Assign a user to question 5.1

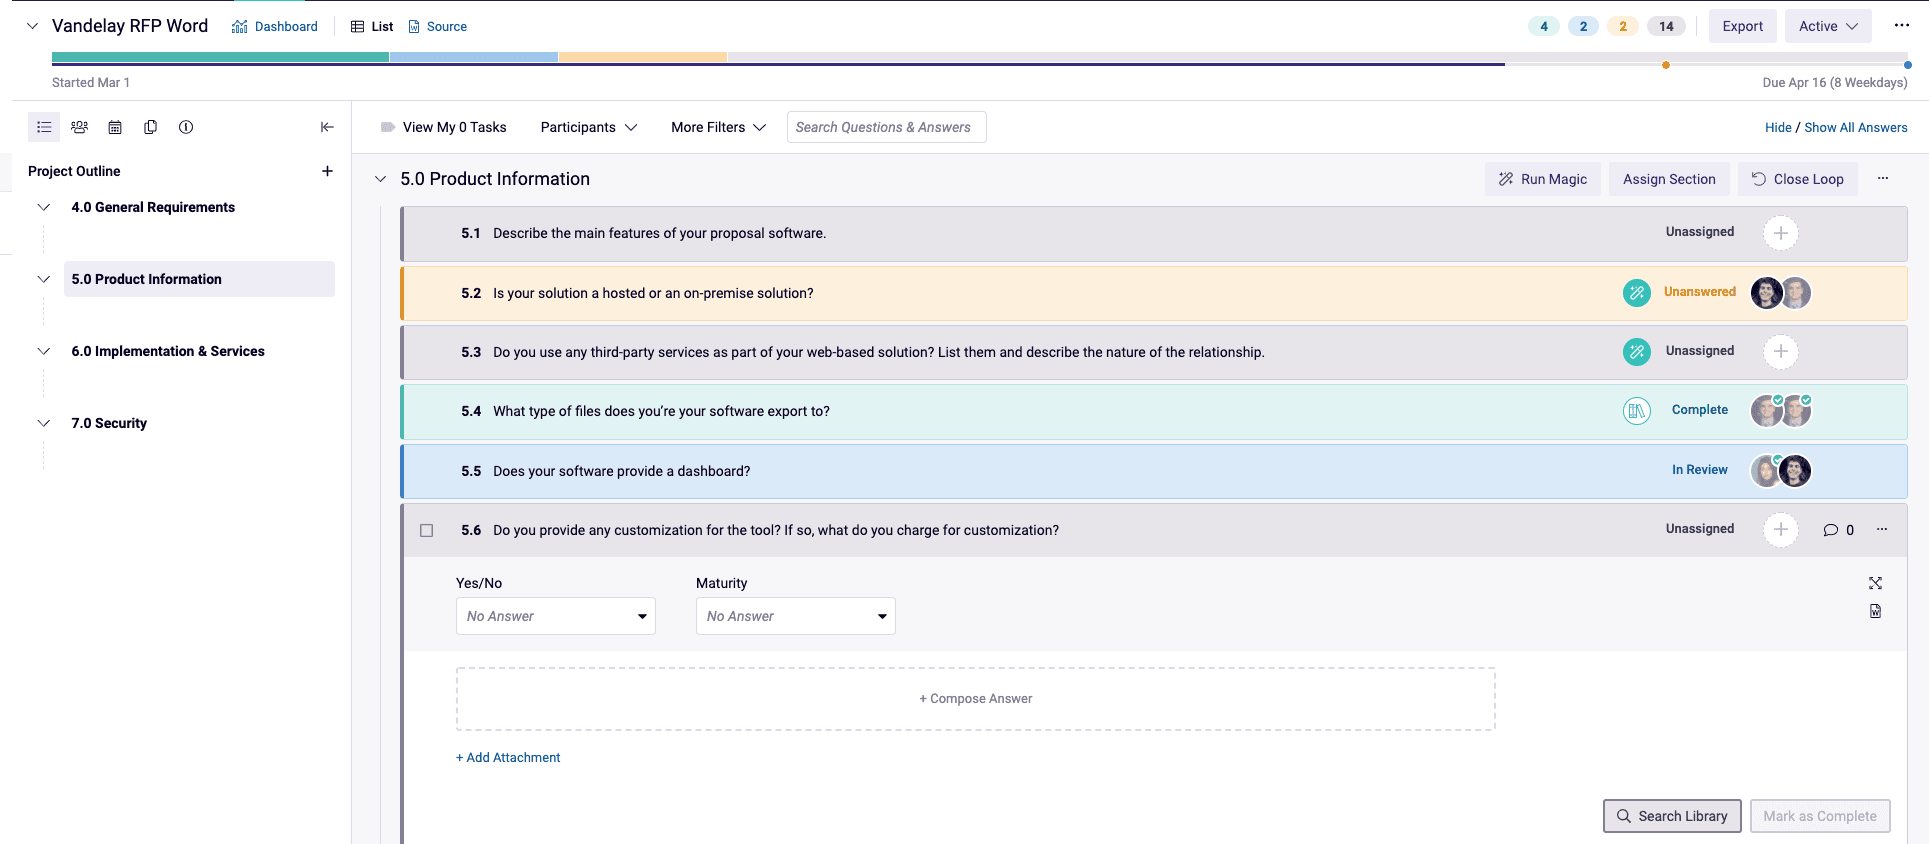(x=1780, y=233)
